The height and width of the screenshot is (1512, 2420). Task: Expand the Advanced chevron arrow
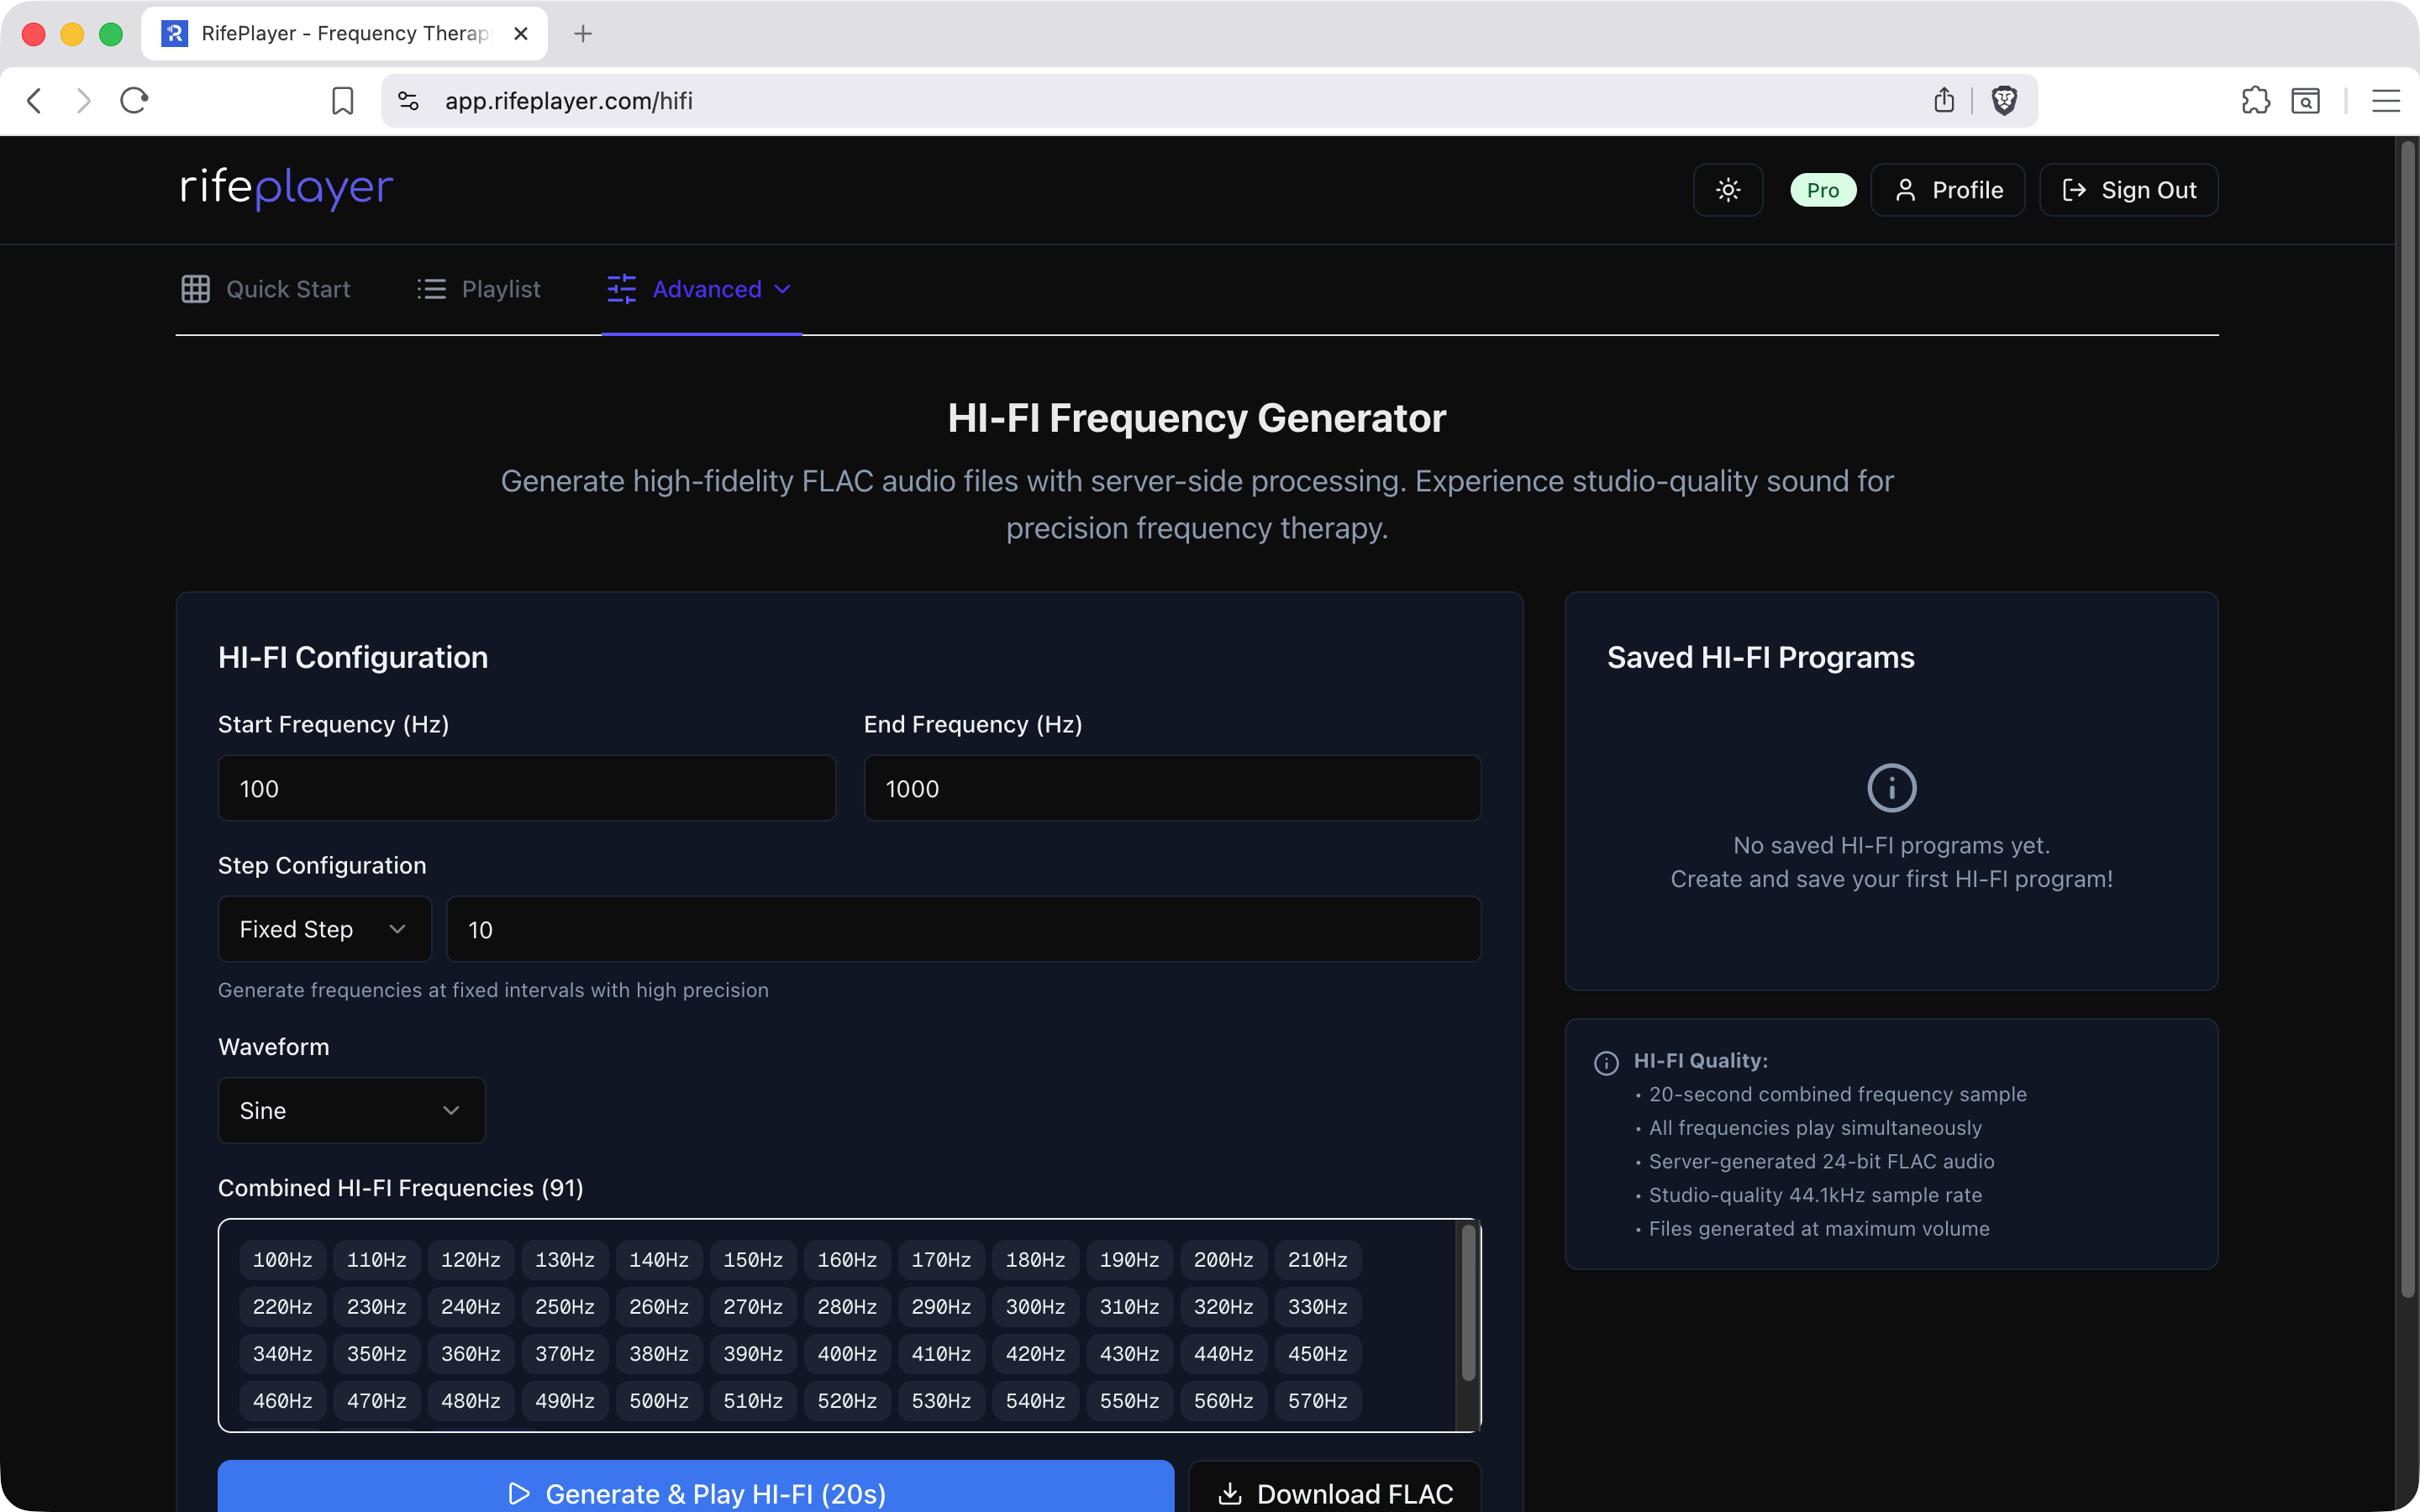[783, 289]
